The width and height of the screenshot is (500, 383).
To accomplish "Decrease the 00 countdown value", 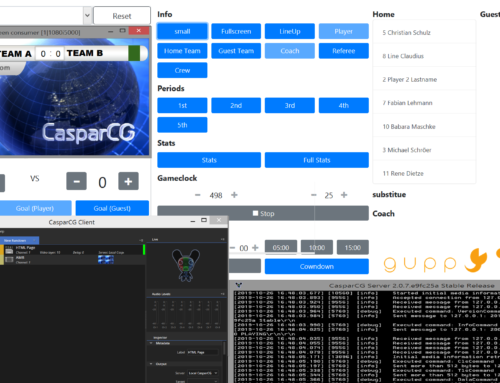I will 233,248.
